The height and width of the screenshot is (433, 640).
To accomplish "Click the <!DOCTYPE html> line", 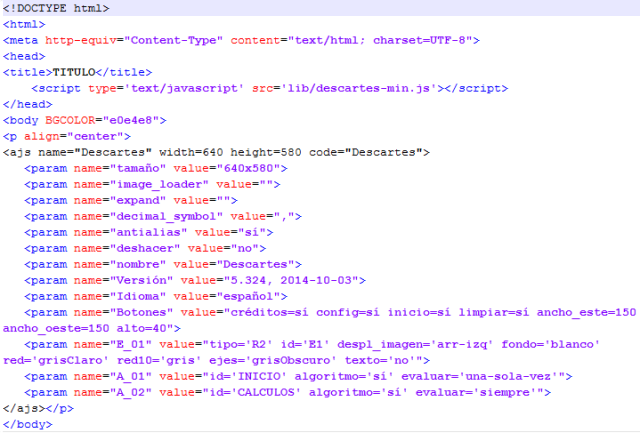I will click(56, 8).
